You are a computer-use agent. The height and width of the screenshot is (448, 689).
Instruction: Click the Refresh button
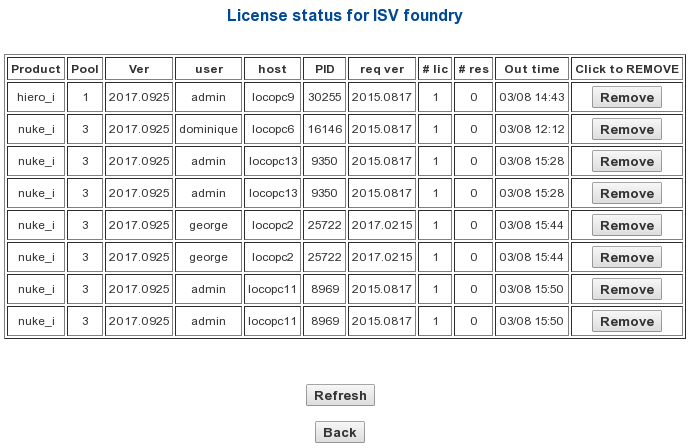point(340,395)
